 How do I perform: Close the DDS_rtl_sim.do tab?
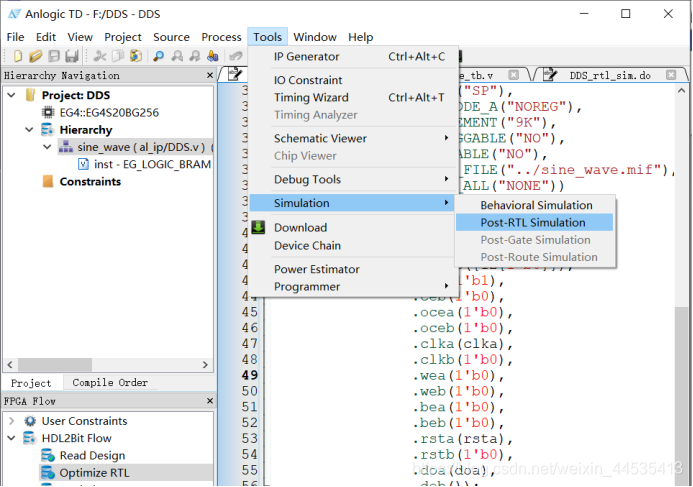click(x=671, y=75)
